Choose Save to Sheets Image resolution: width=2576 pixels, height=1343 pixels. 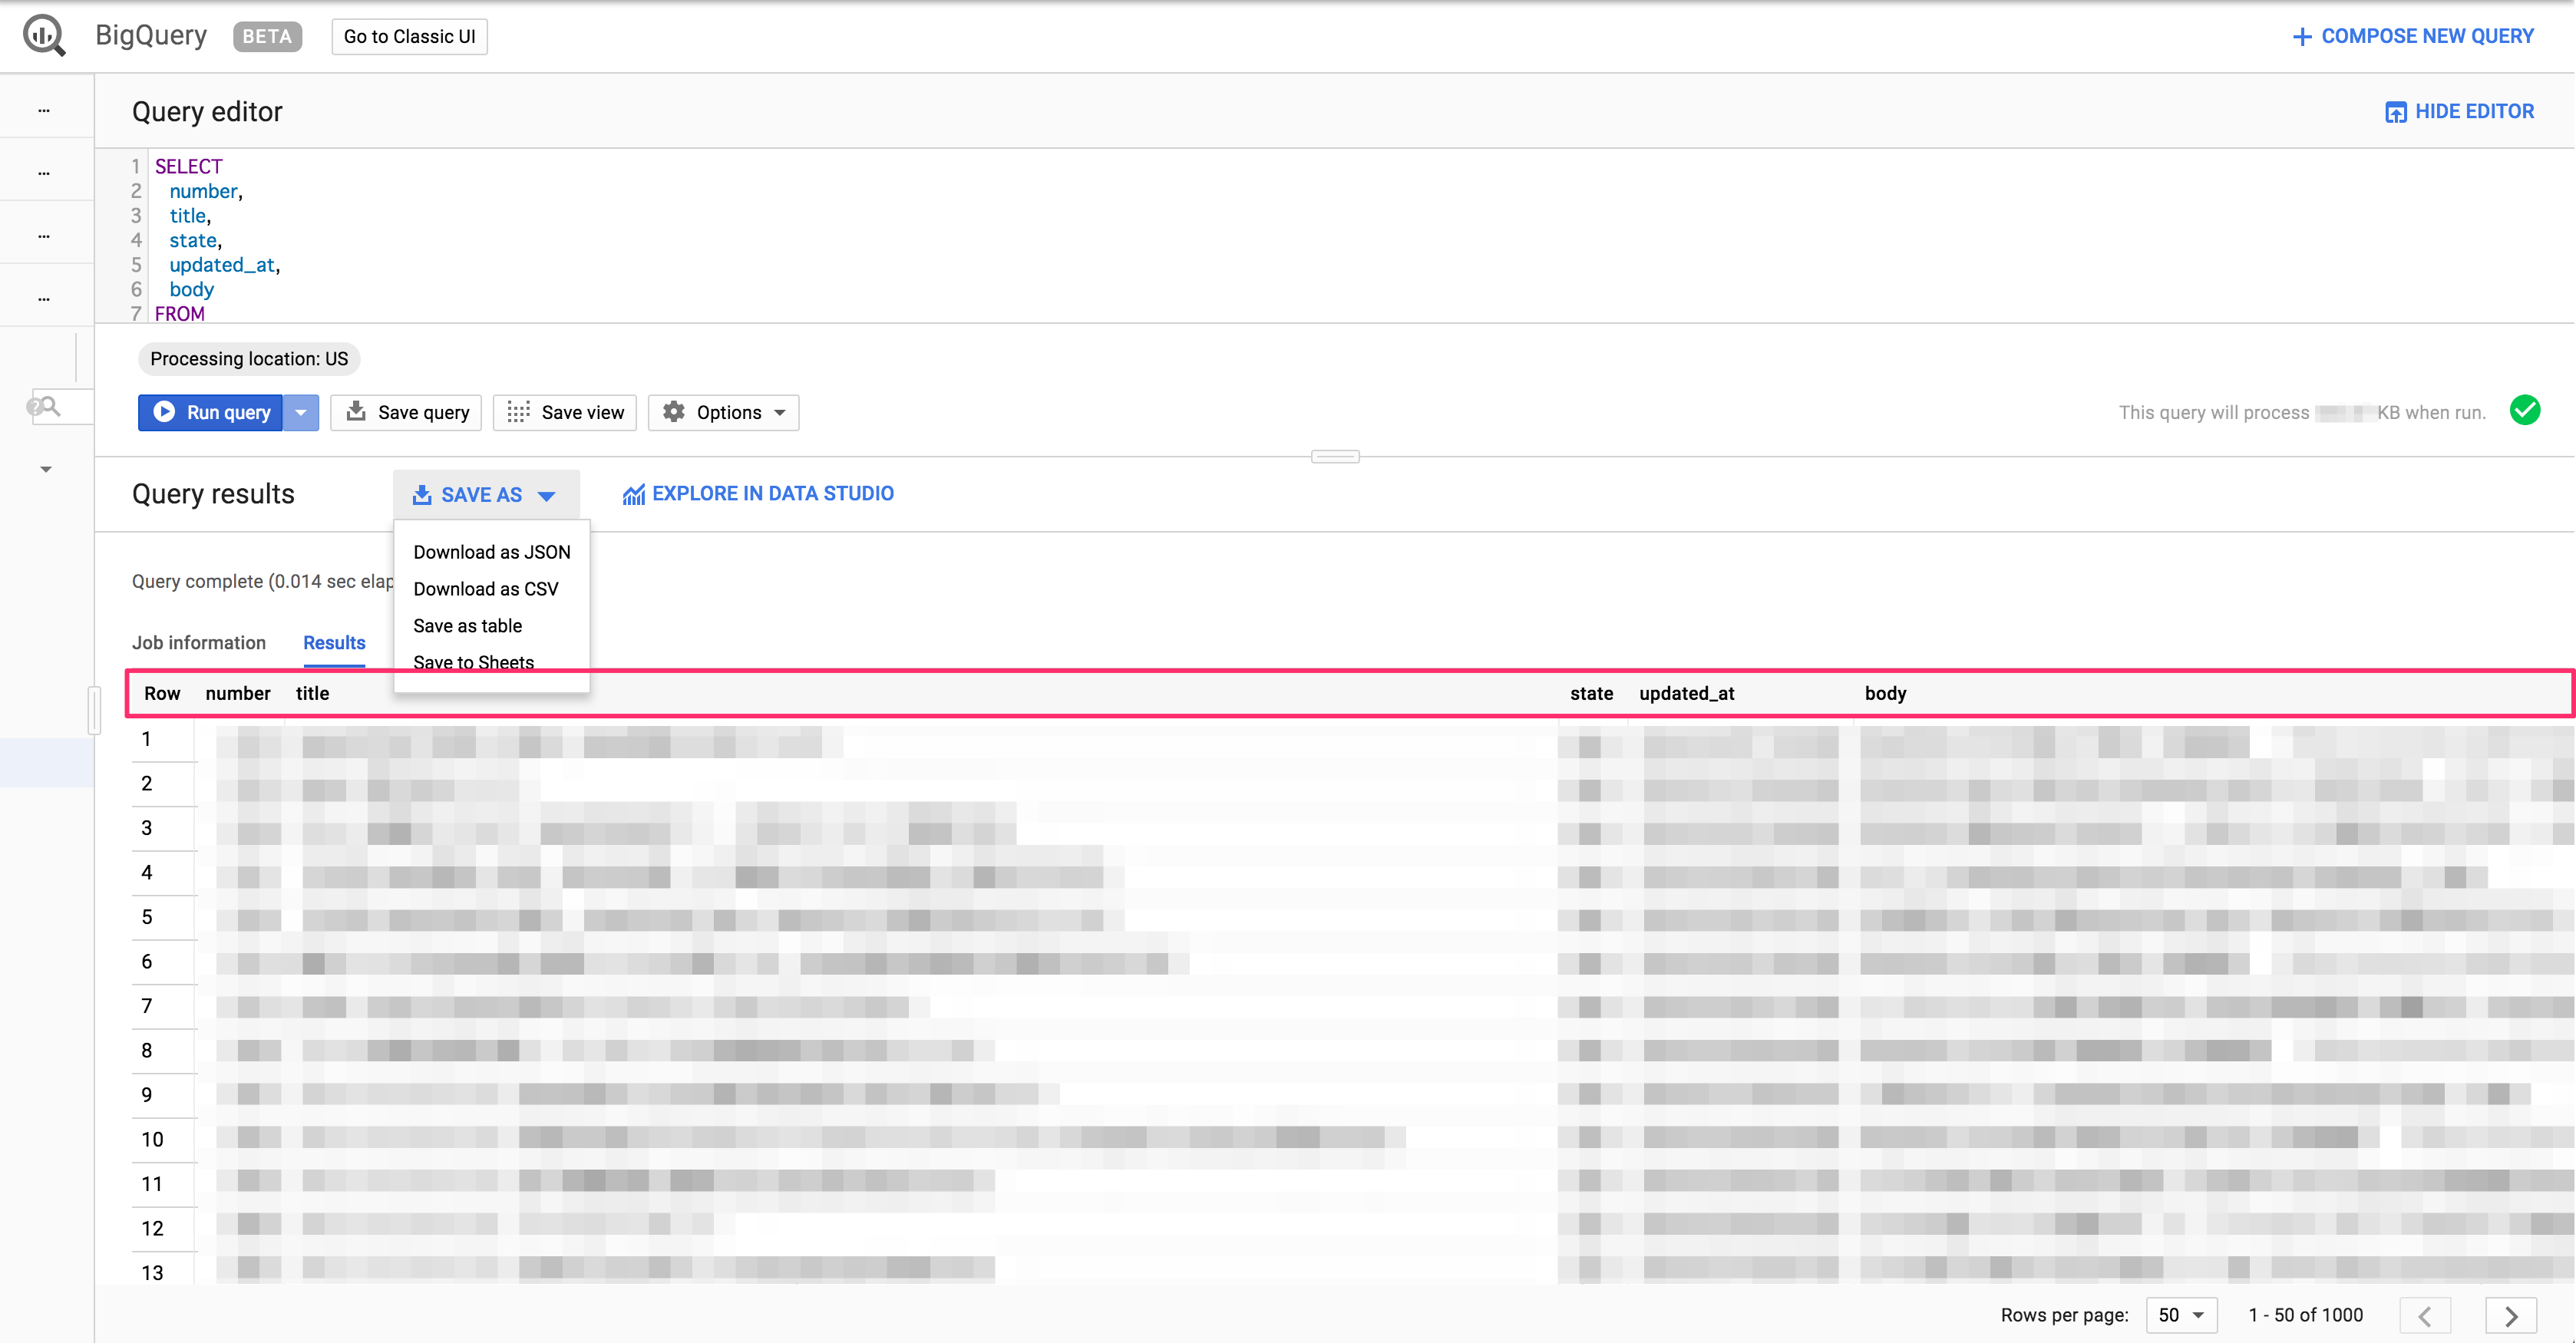pos(473,662)
